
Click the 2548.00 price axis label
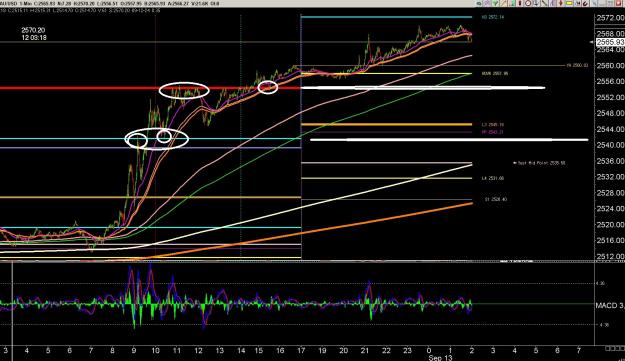pos(610,113)
